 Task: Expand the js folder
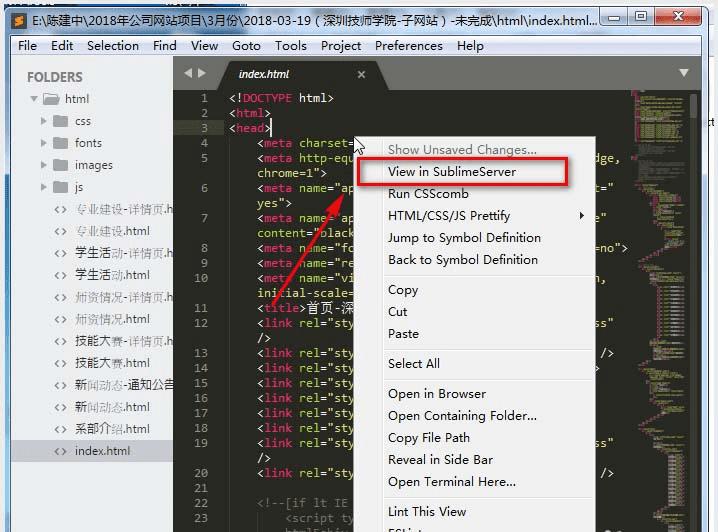(44, 187)
